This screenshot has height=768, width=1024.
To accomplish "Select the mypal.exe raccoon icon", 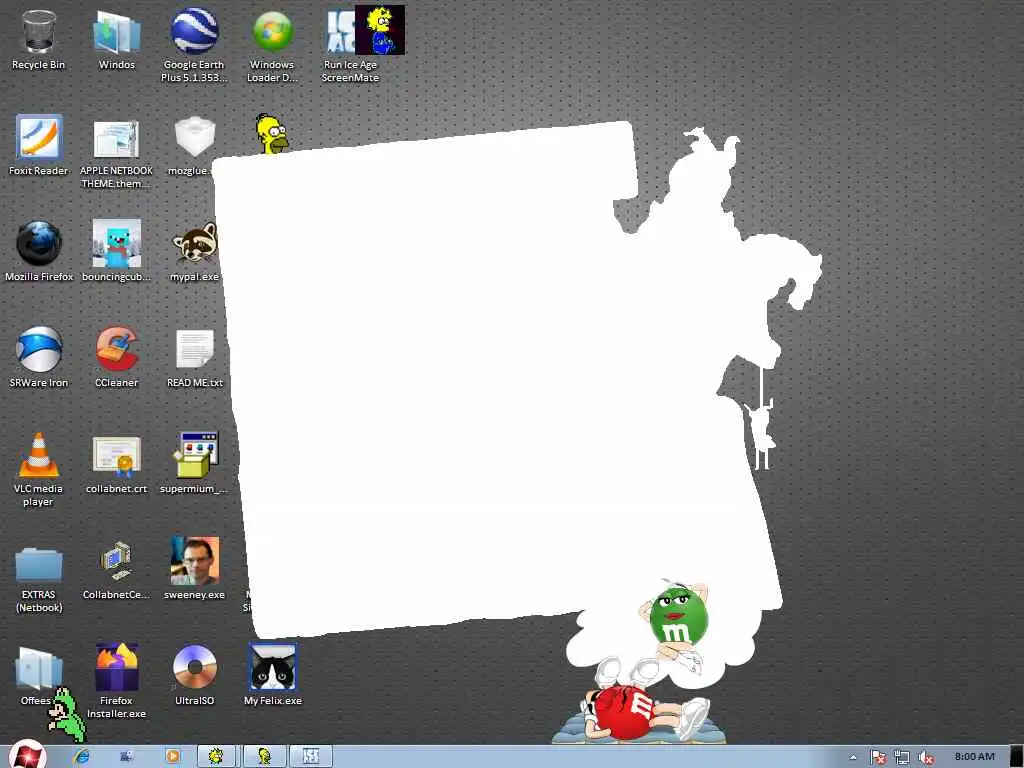I will click(195, 243).
